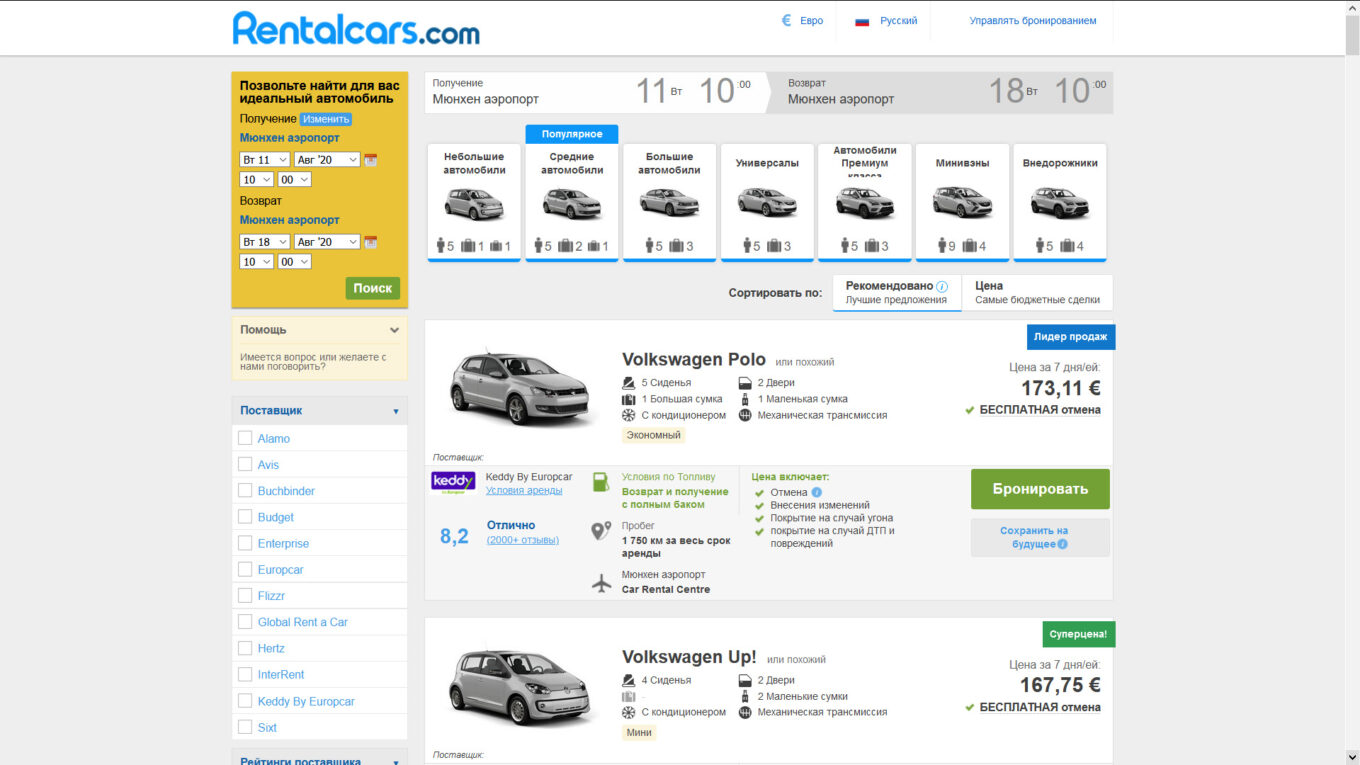Click the Keddy supplier logo
Screen dimensions: 1360x765
tap(453, 482)
